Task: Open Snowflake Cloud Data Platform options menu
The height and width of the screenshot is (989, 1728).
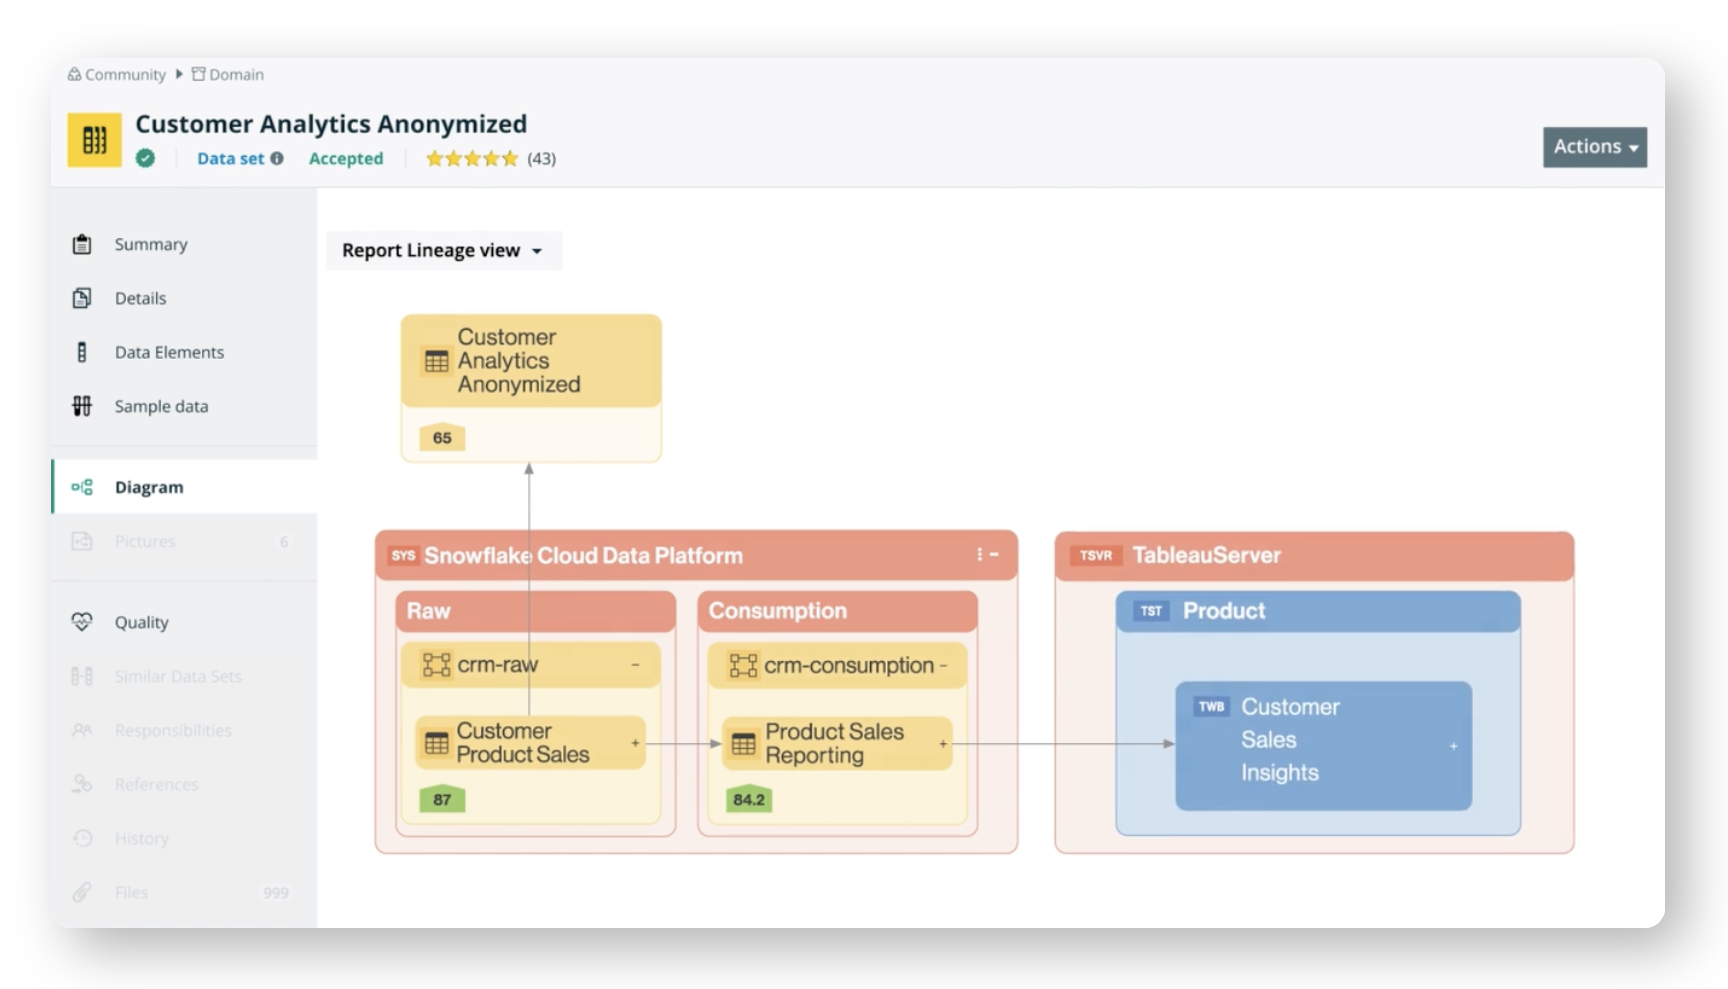Action: (979, 555)
